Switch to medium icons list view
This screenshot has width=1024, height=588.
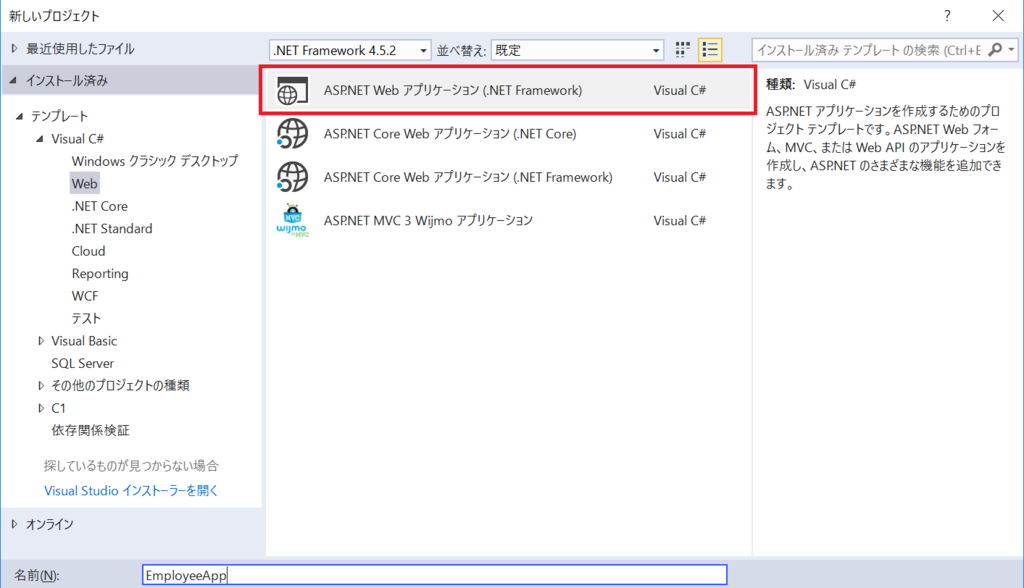click(x=710, y=50)
